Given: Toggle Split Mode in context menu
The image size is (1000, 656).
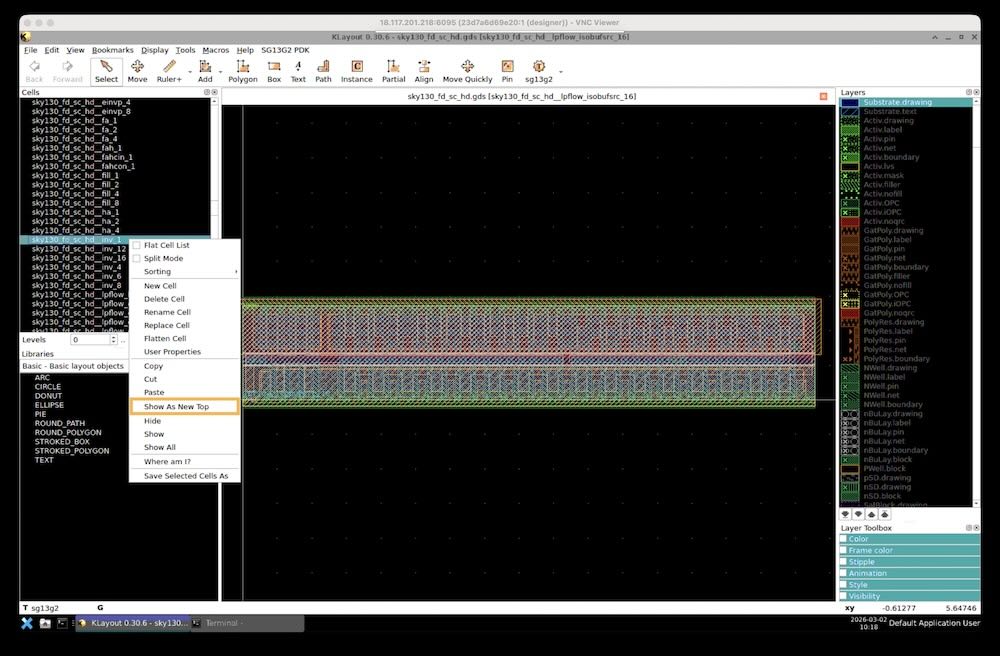Looking at the screenshot, I should coord(137,258).
